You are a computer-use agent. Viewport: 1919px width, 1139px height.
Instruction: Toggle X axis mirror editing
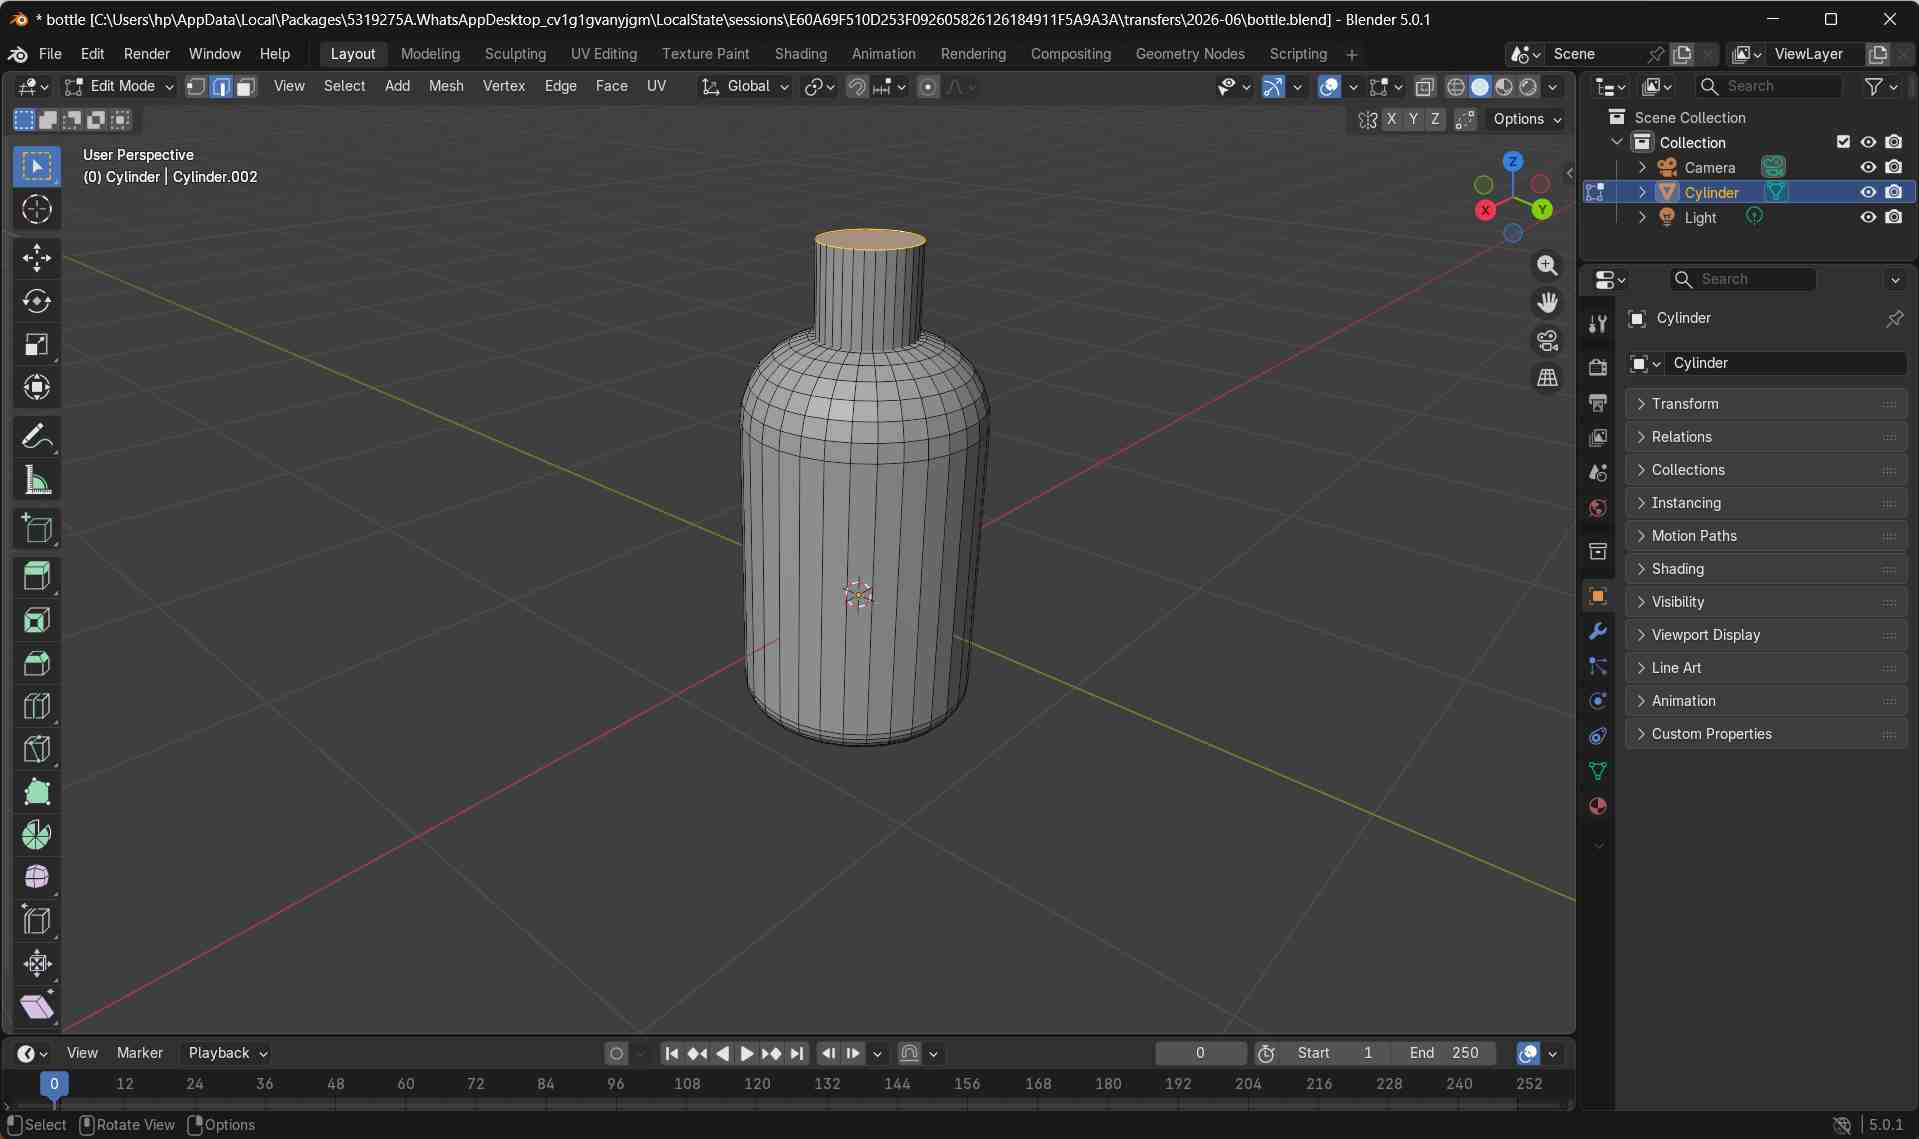[x=1391, y=119]
